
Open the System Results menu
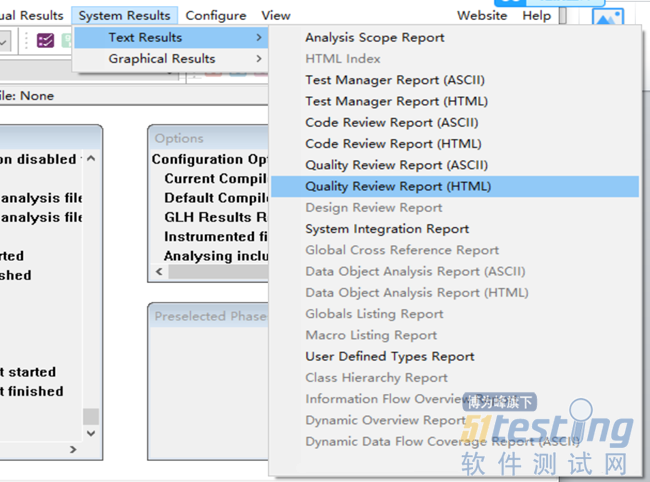(124, 15)
